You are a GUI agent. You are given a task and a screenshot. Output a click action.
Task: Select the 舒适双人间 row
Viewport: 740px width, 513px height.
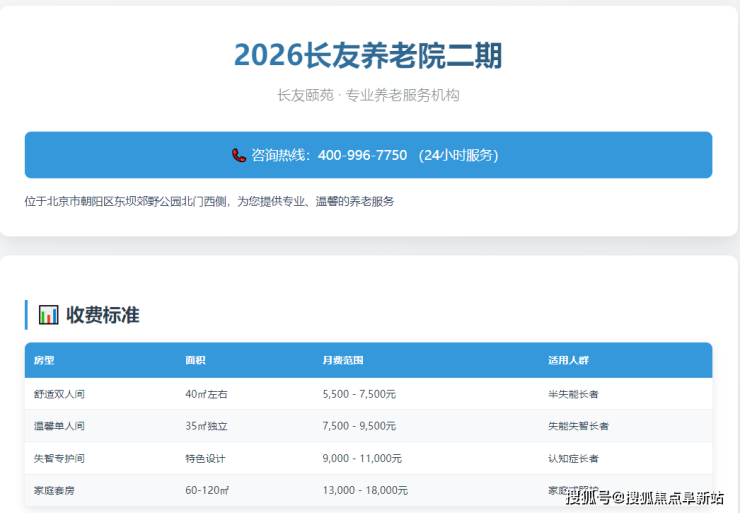pyautogui.click(x=368, y=394)
